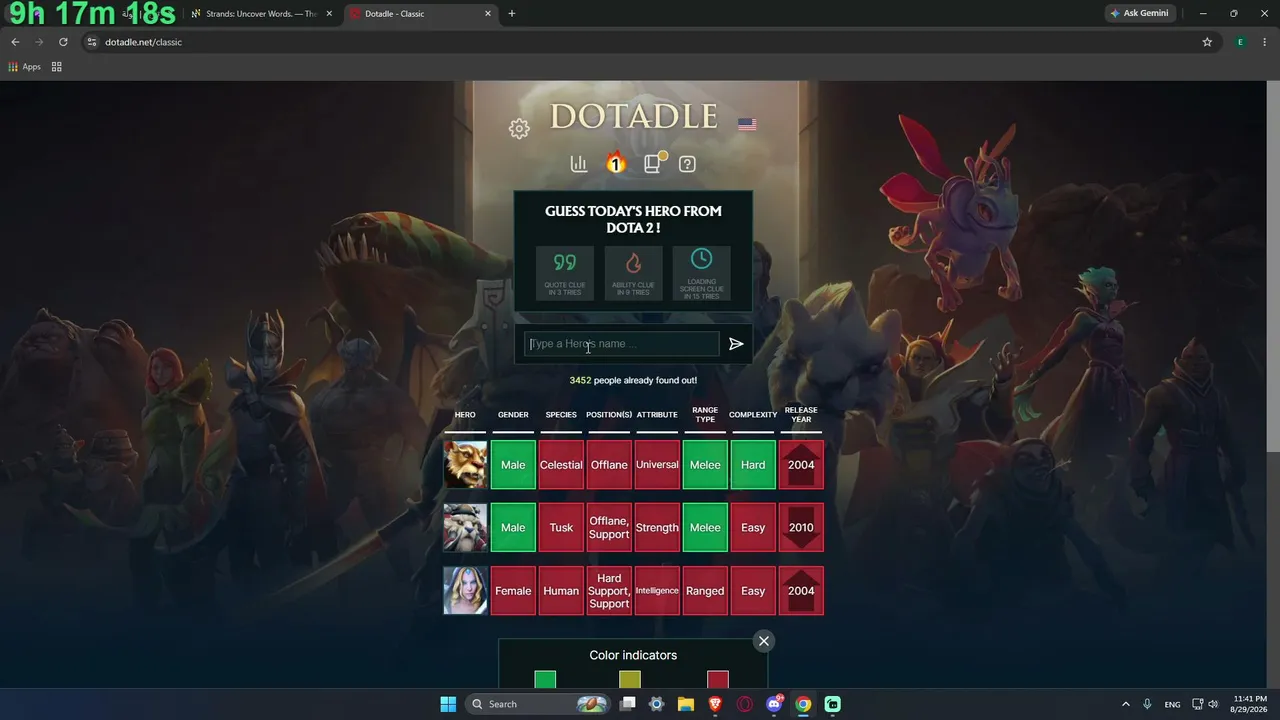Launch Brave browser from the taskbar
The height and width of the screenshot is (720, 1280).
pyautogui.click(x=715, y=704)
